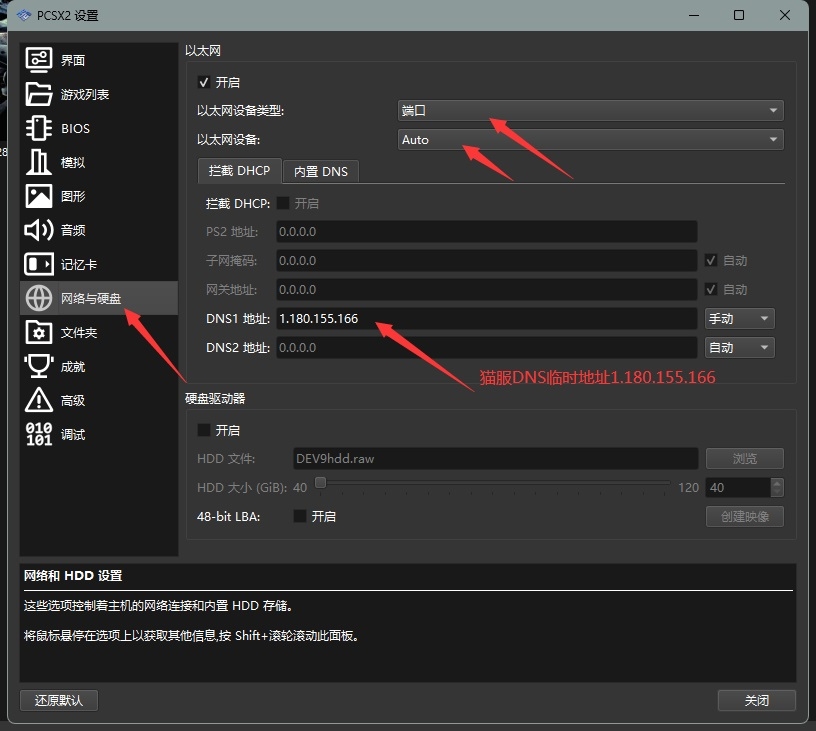Increase HDD size spinbox value
Viewport: 816px width, 731px height.
click(x=777, y=482)
